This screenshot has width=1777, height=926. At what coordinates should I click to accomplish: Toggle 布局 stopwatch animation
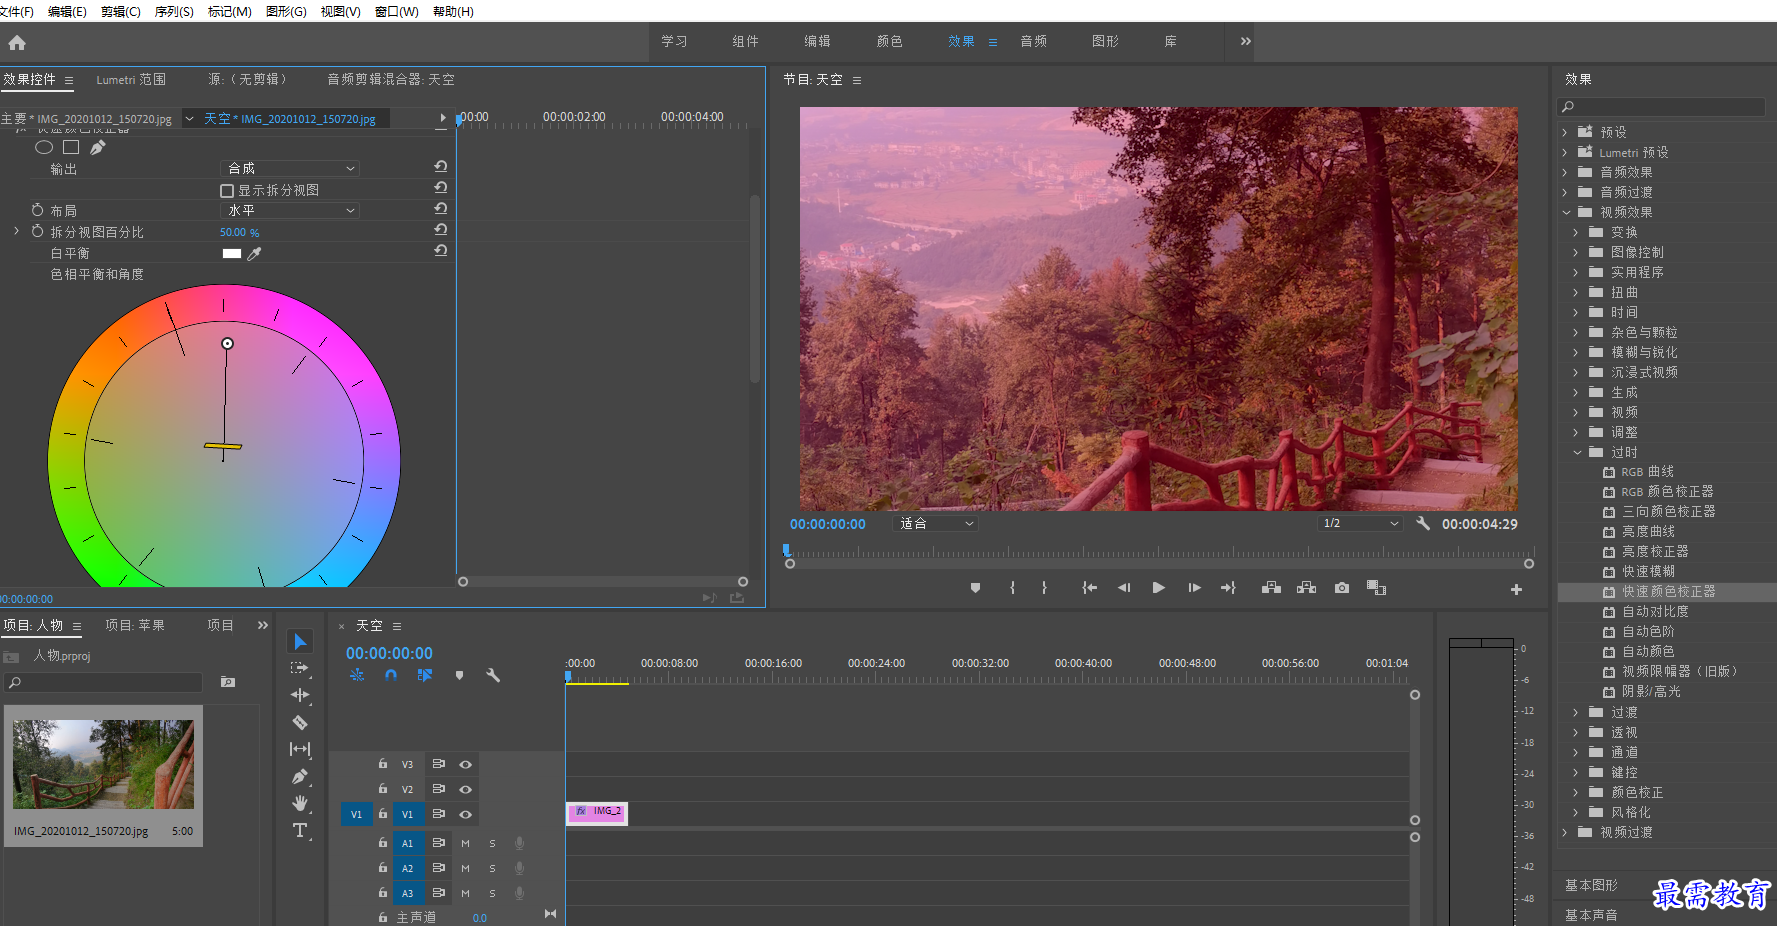37,210
